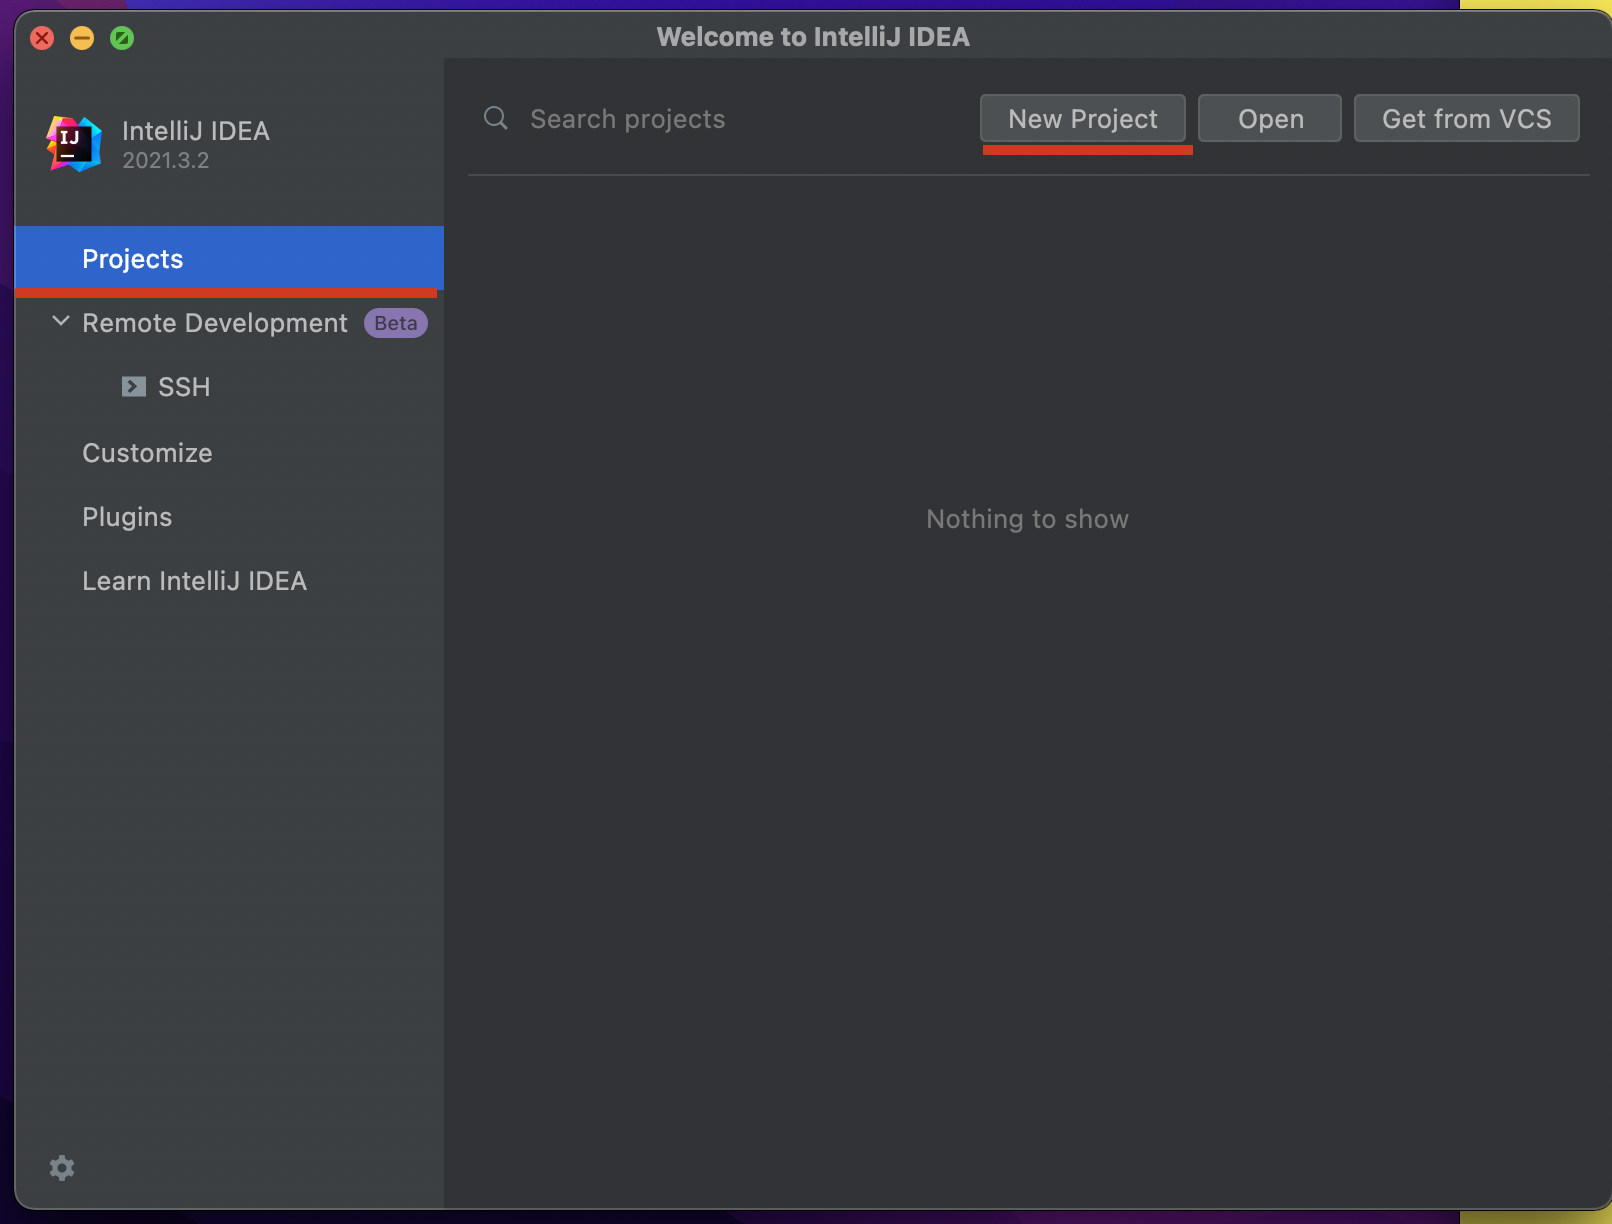This screenshot has height=1224, width=1612.
Task: Create a New Project
Action: 1083,119
